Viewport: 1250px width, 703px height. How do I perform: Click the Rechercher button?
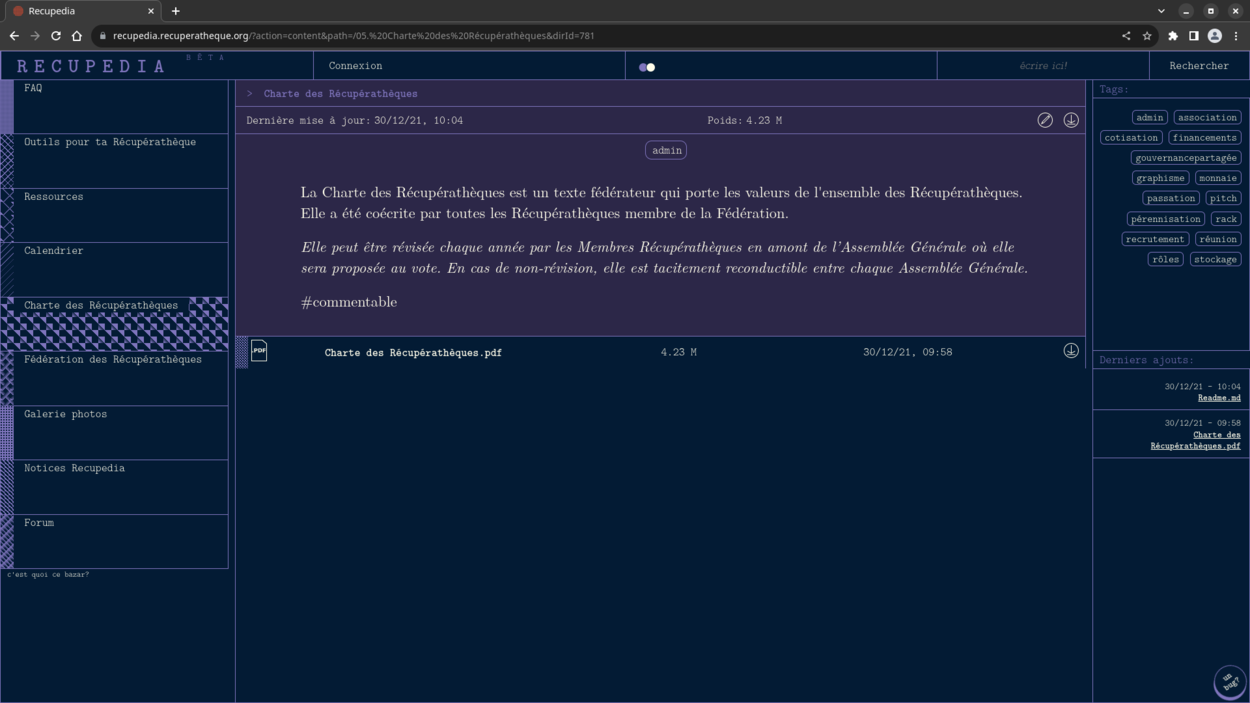1198,66
